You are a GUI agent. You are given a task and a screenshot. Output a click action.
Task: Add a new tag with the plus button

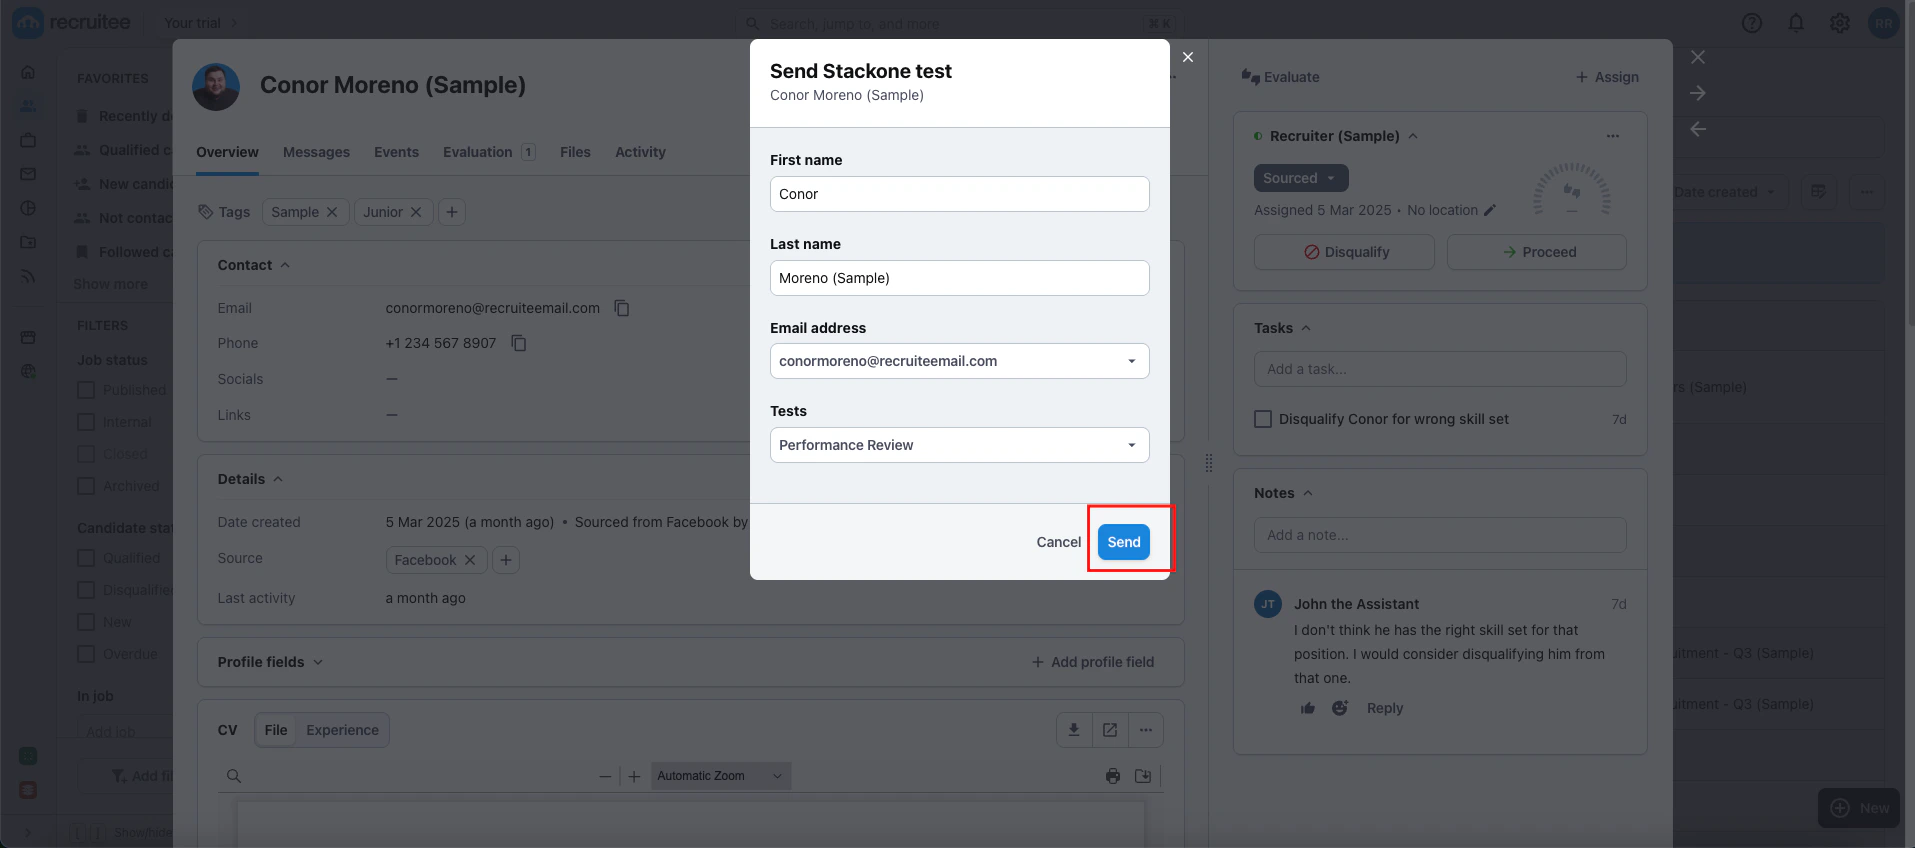452,212
